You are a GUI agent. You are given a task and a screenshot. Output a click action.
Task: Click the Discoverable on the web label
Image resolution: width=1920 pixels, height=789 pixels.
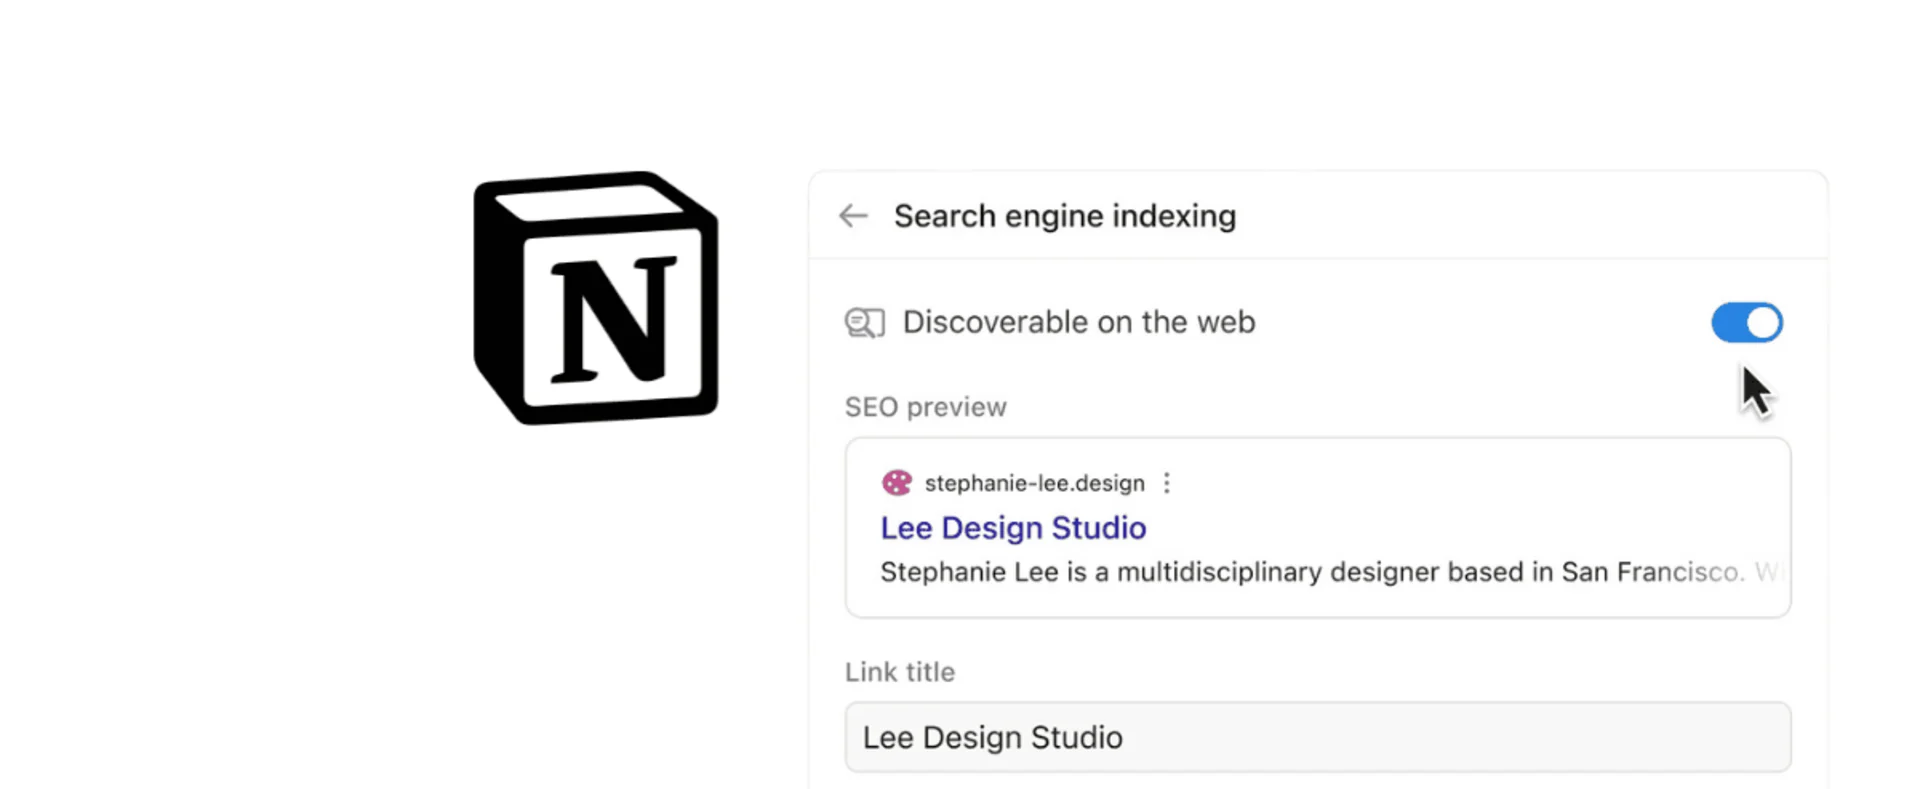click(1079, 322)
